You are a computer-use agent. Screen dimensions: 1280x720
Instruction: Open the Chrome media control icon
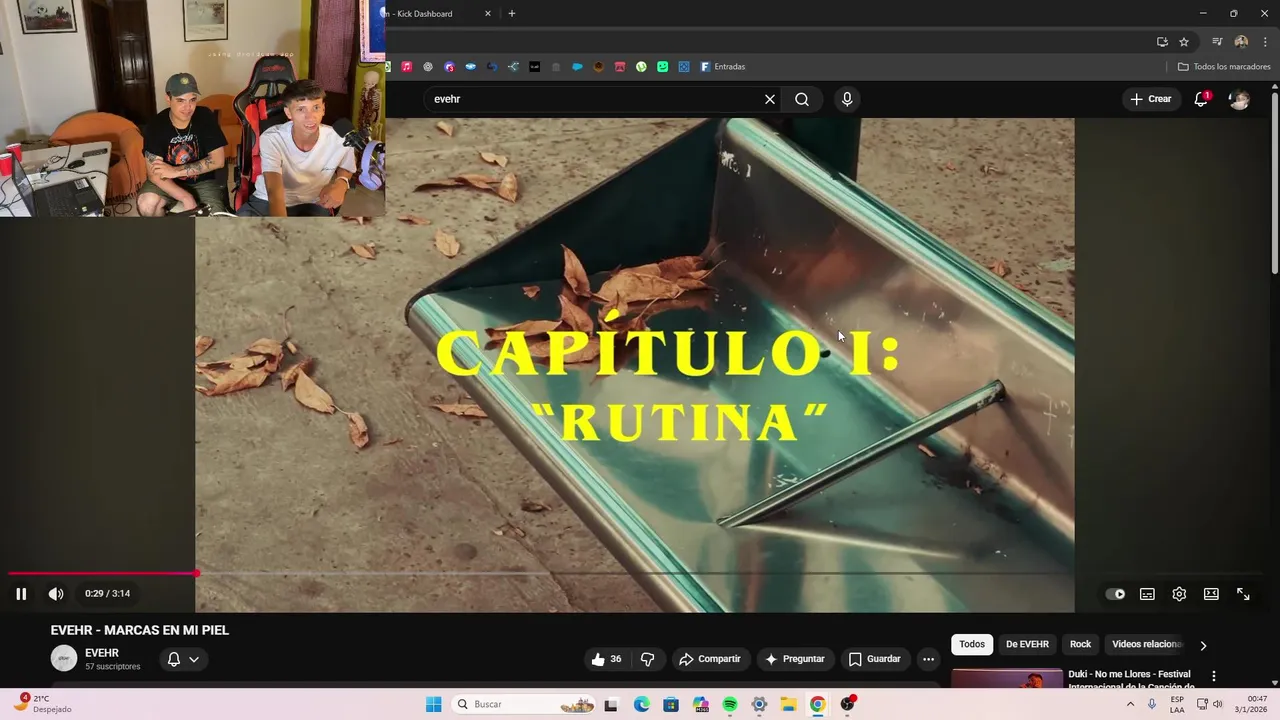click(x=1217, y=42)
